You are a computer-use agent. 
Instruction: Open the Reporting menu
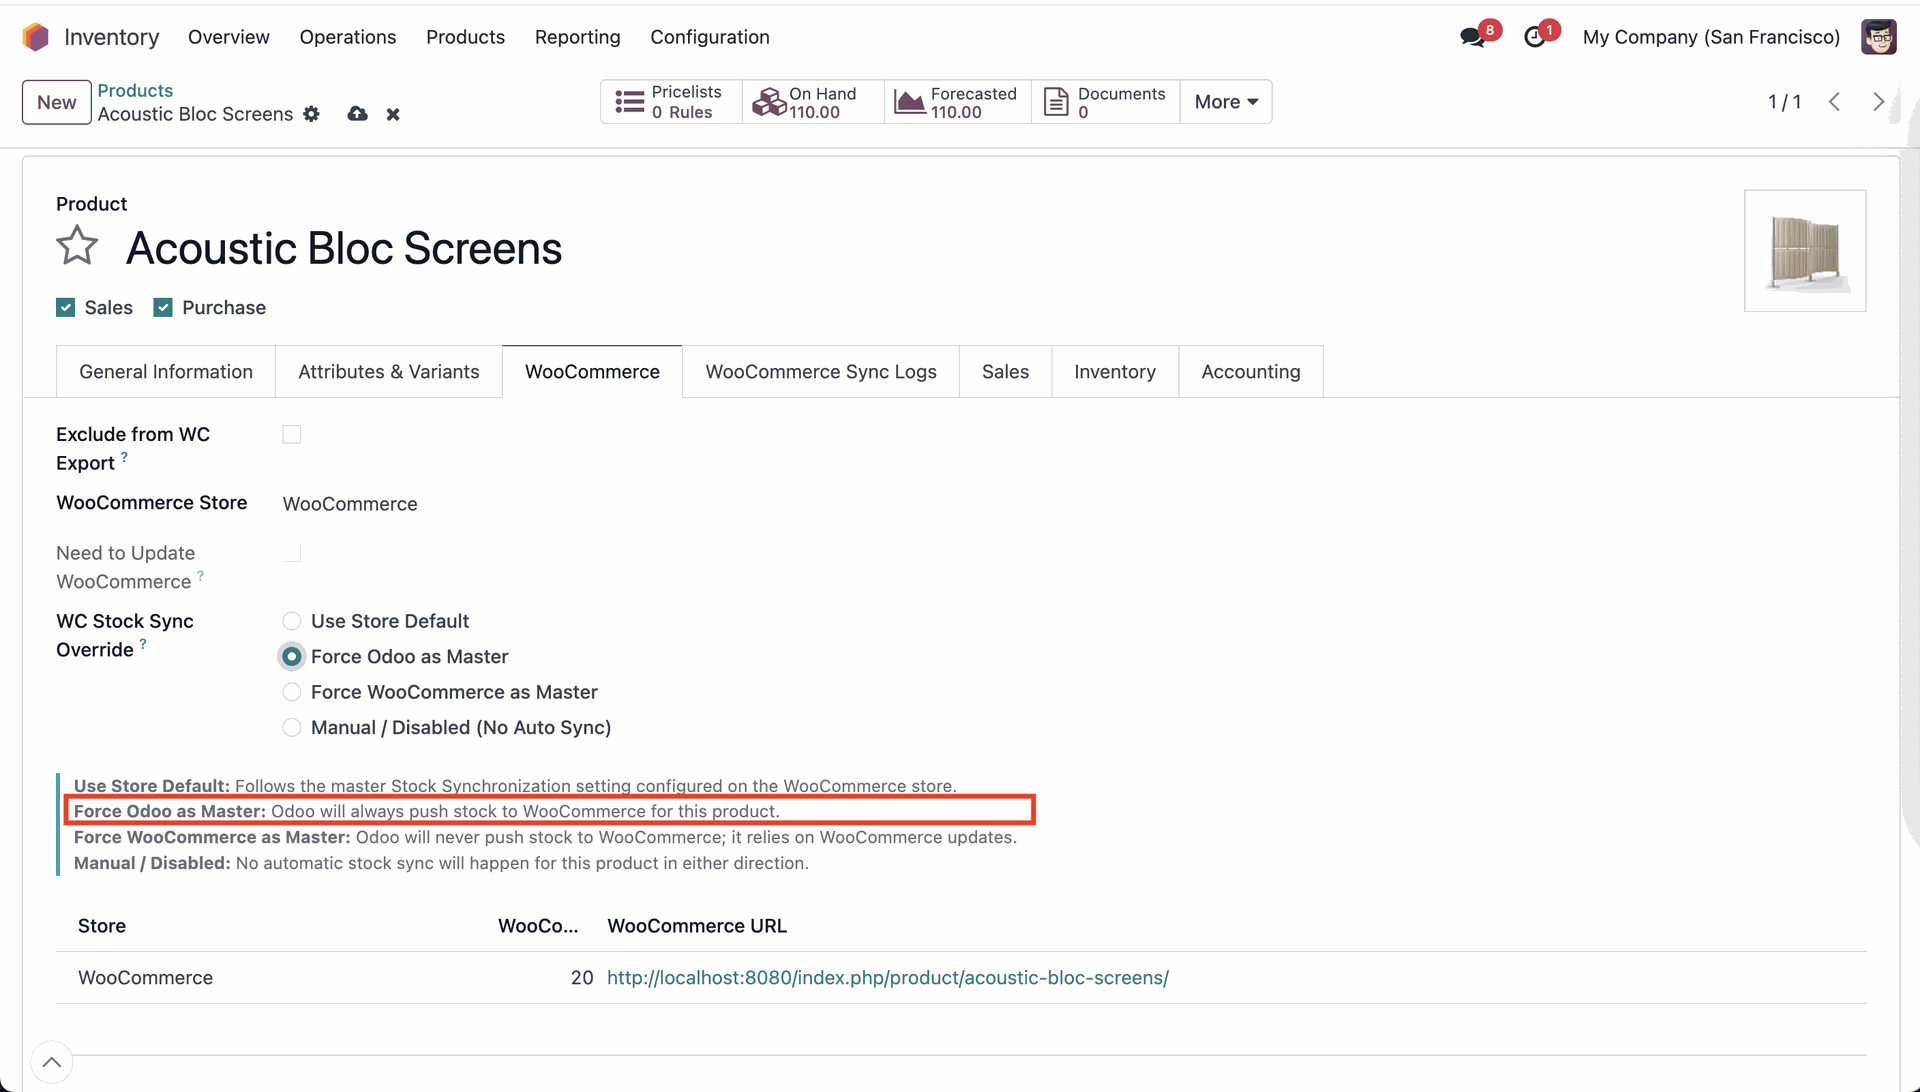pos(578,37)
